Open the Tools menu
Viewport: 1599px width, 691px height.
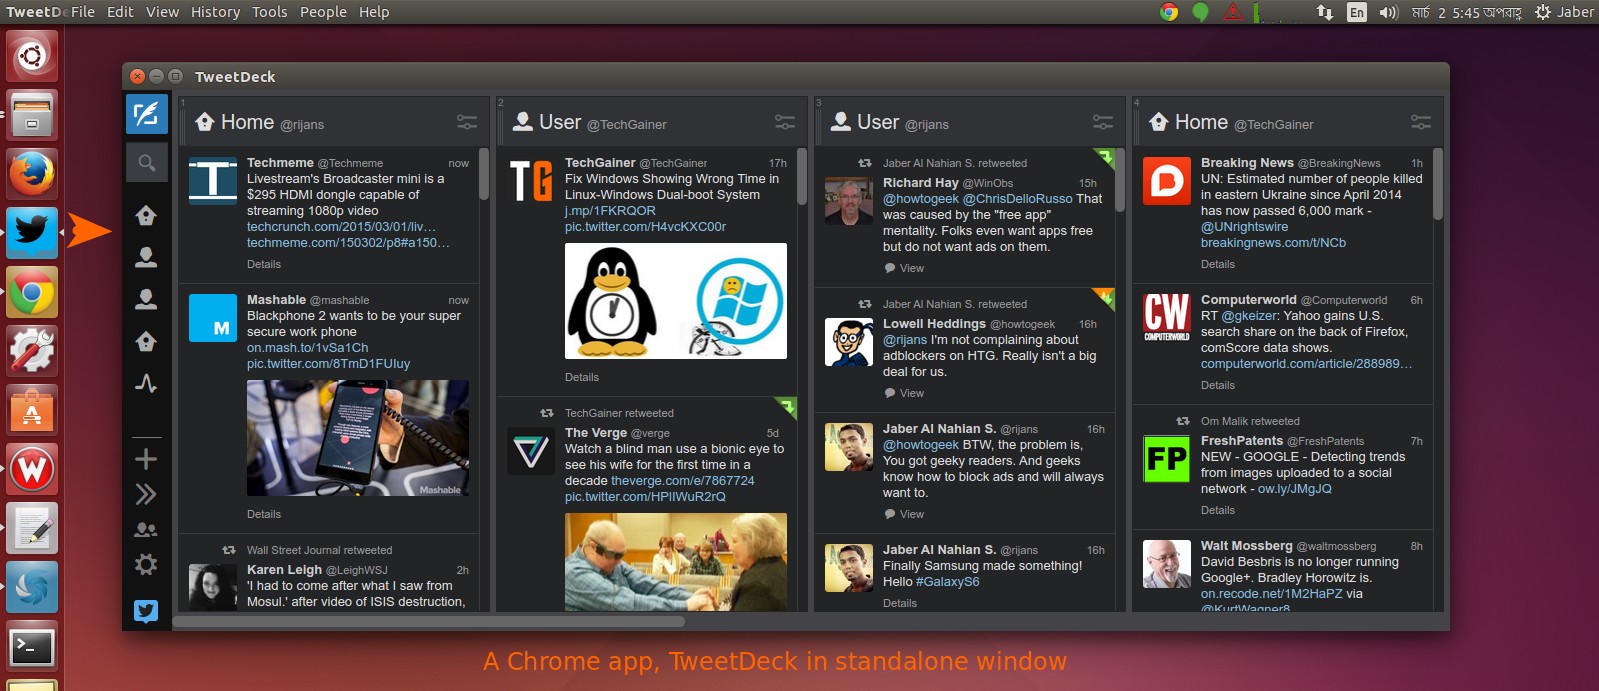click(x=269, y=12)
